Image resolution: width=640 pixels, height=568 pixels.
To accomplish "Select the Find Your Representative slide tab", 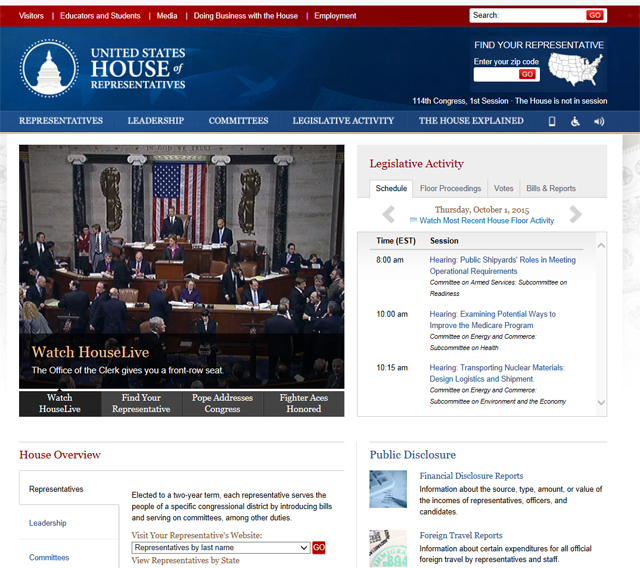I will click(x=141, y=404).
